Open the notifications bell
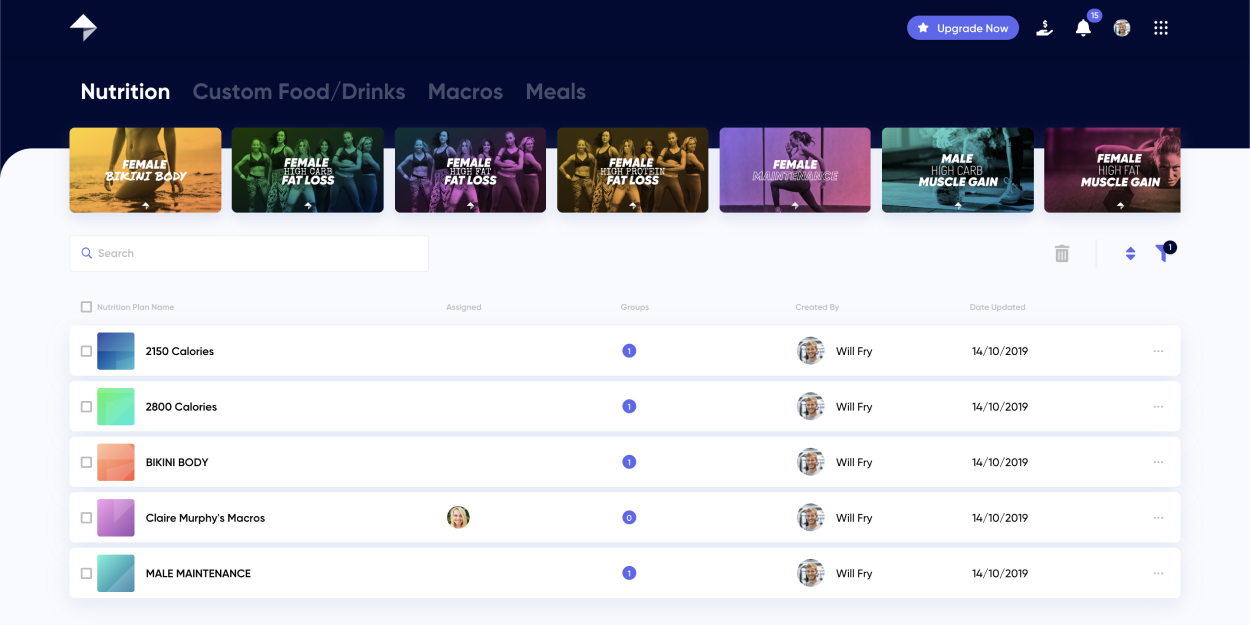The width and height of the screenshot is (1250, 625). point(1083,28)
